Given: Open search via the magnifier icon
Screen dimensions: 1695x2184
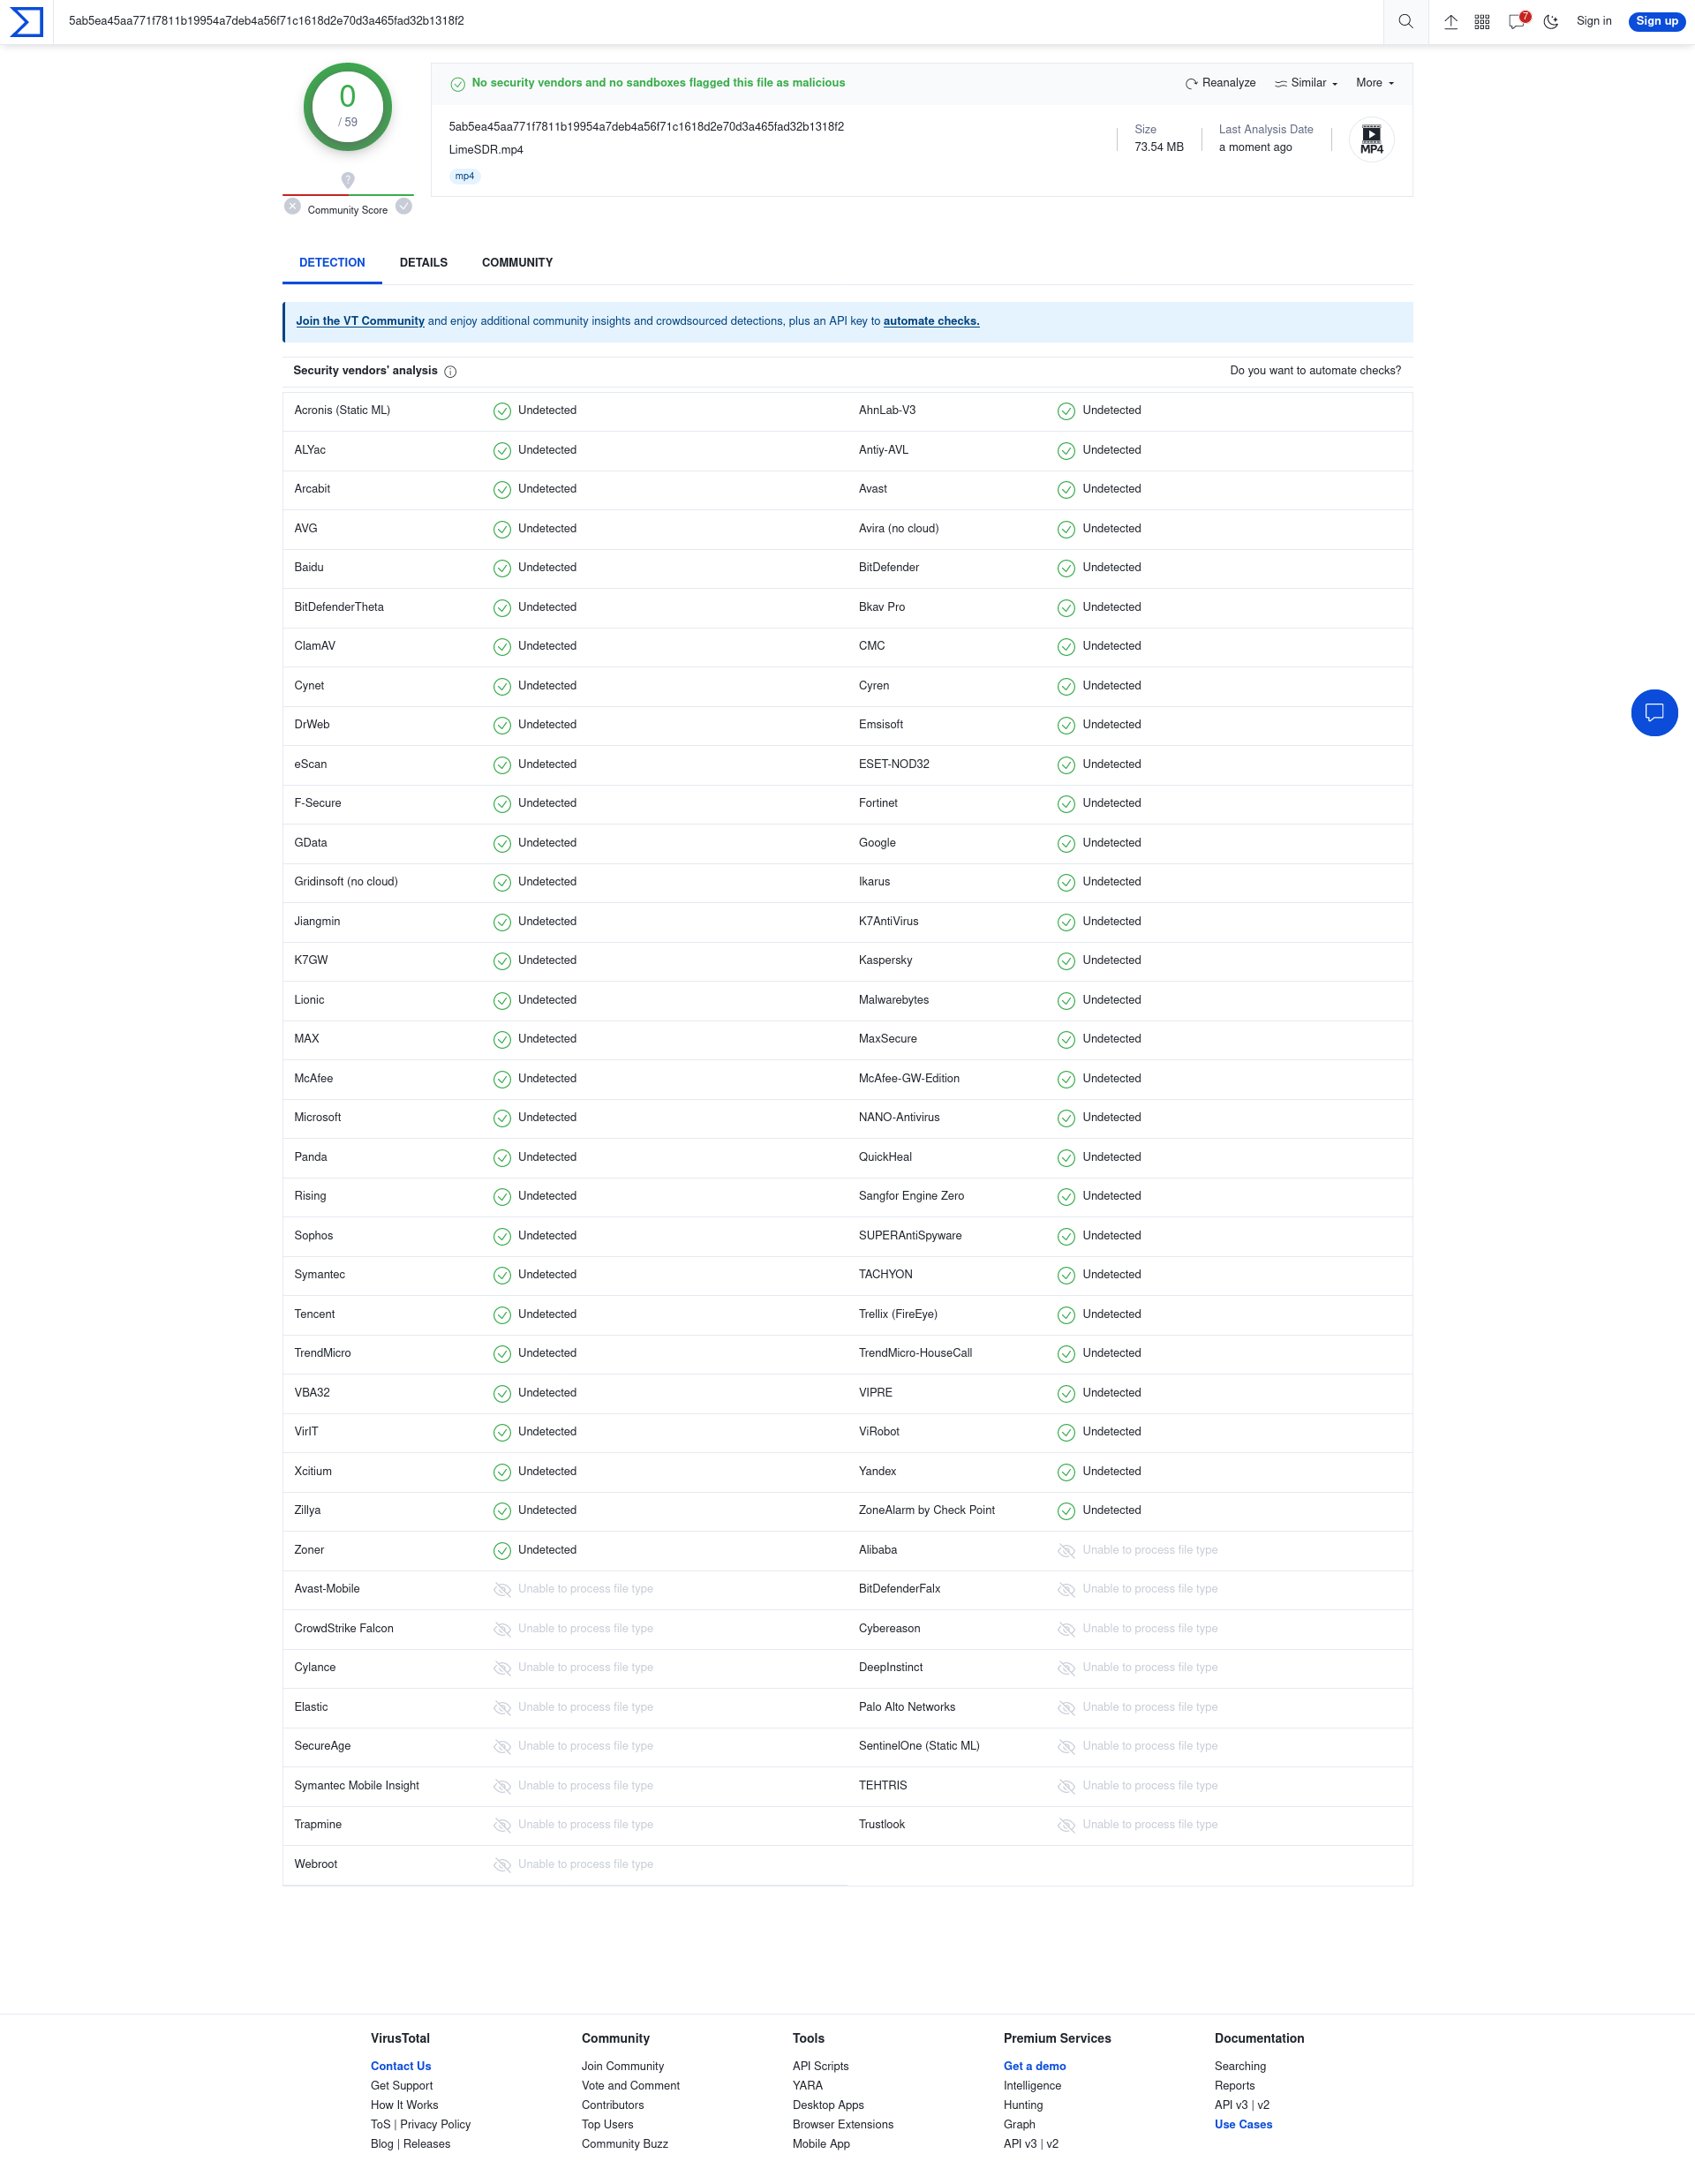Looking at the screenshot, I should [1405, 22].
